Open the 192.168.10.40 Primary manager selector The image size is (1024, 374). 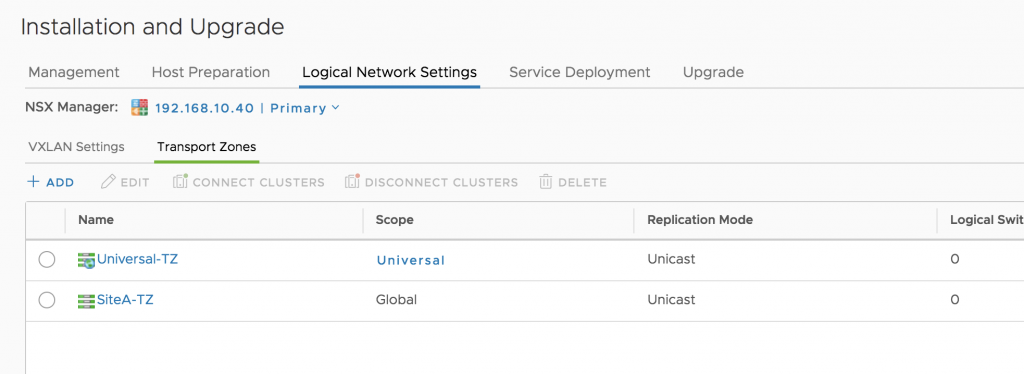(x=248, y=108)
